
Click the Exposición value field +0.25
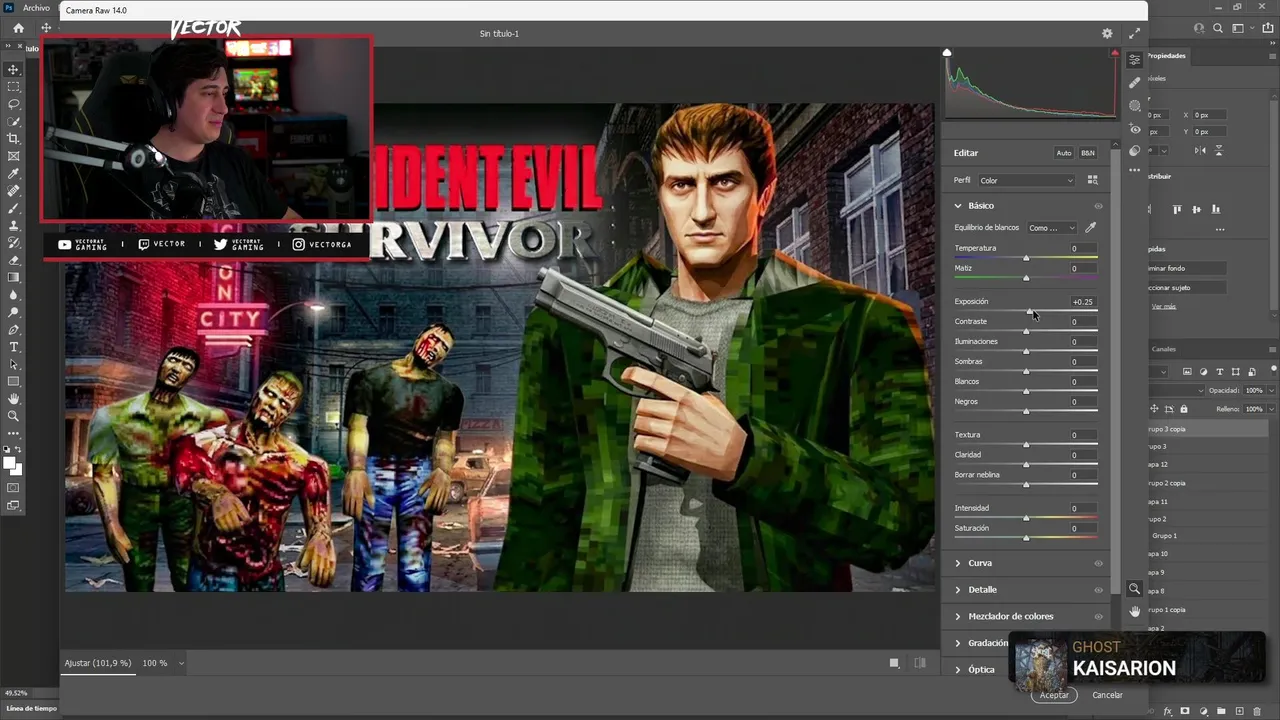click(1082, 301)
